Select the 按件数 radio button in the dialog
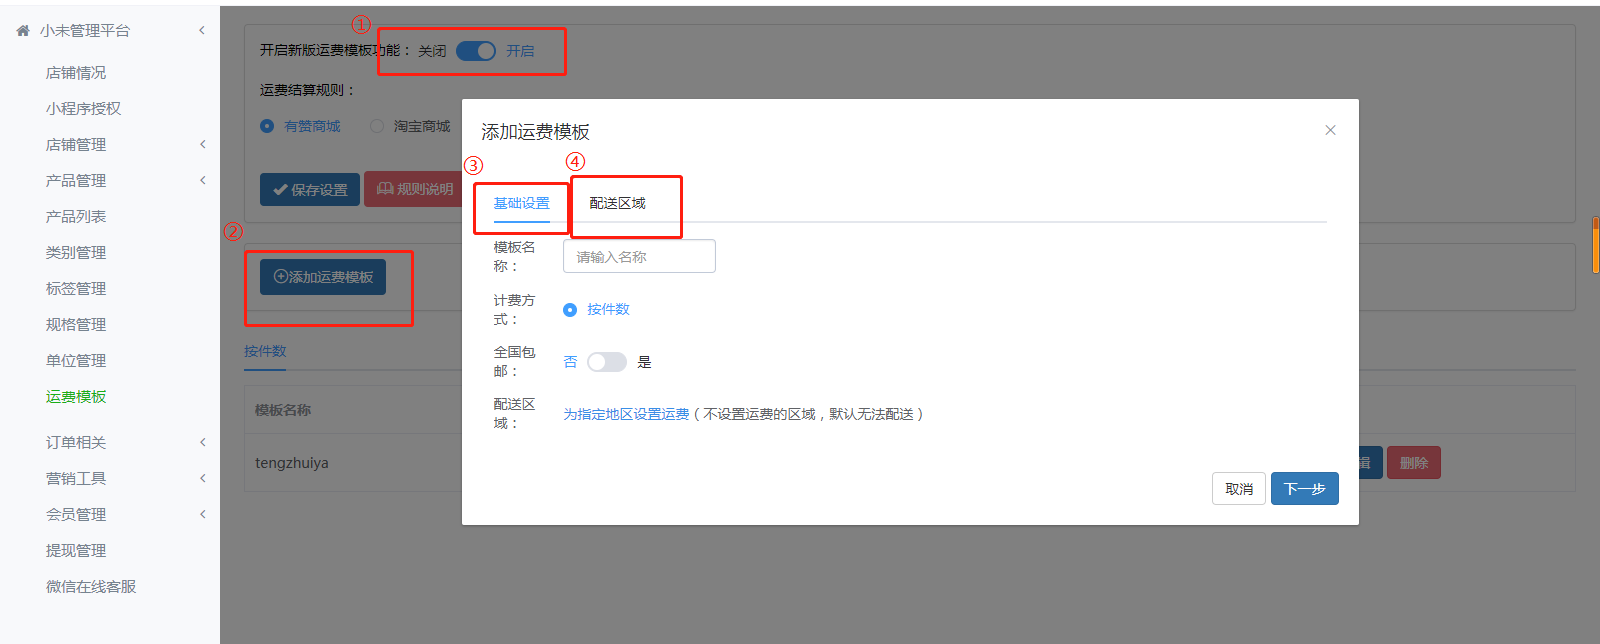Image resolution: width=1600 pixels, height=644 pixels. click(570, 310)
